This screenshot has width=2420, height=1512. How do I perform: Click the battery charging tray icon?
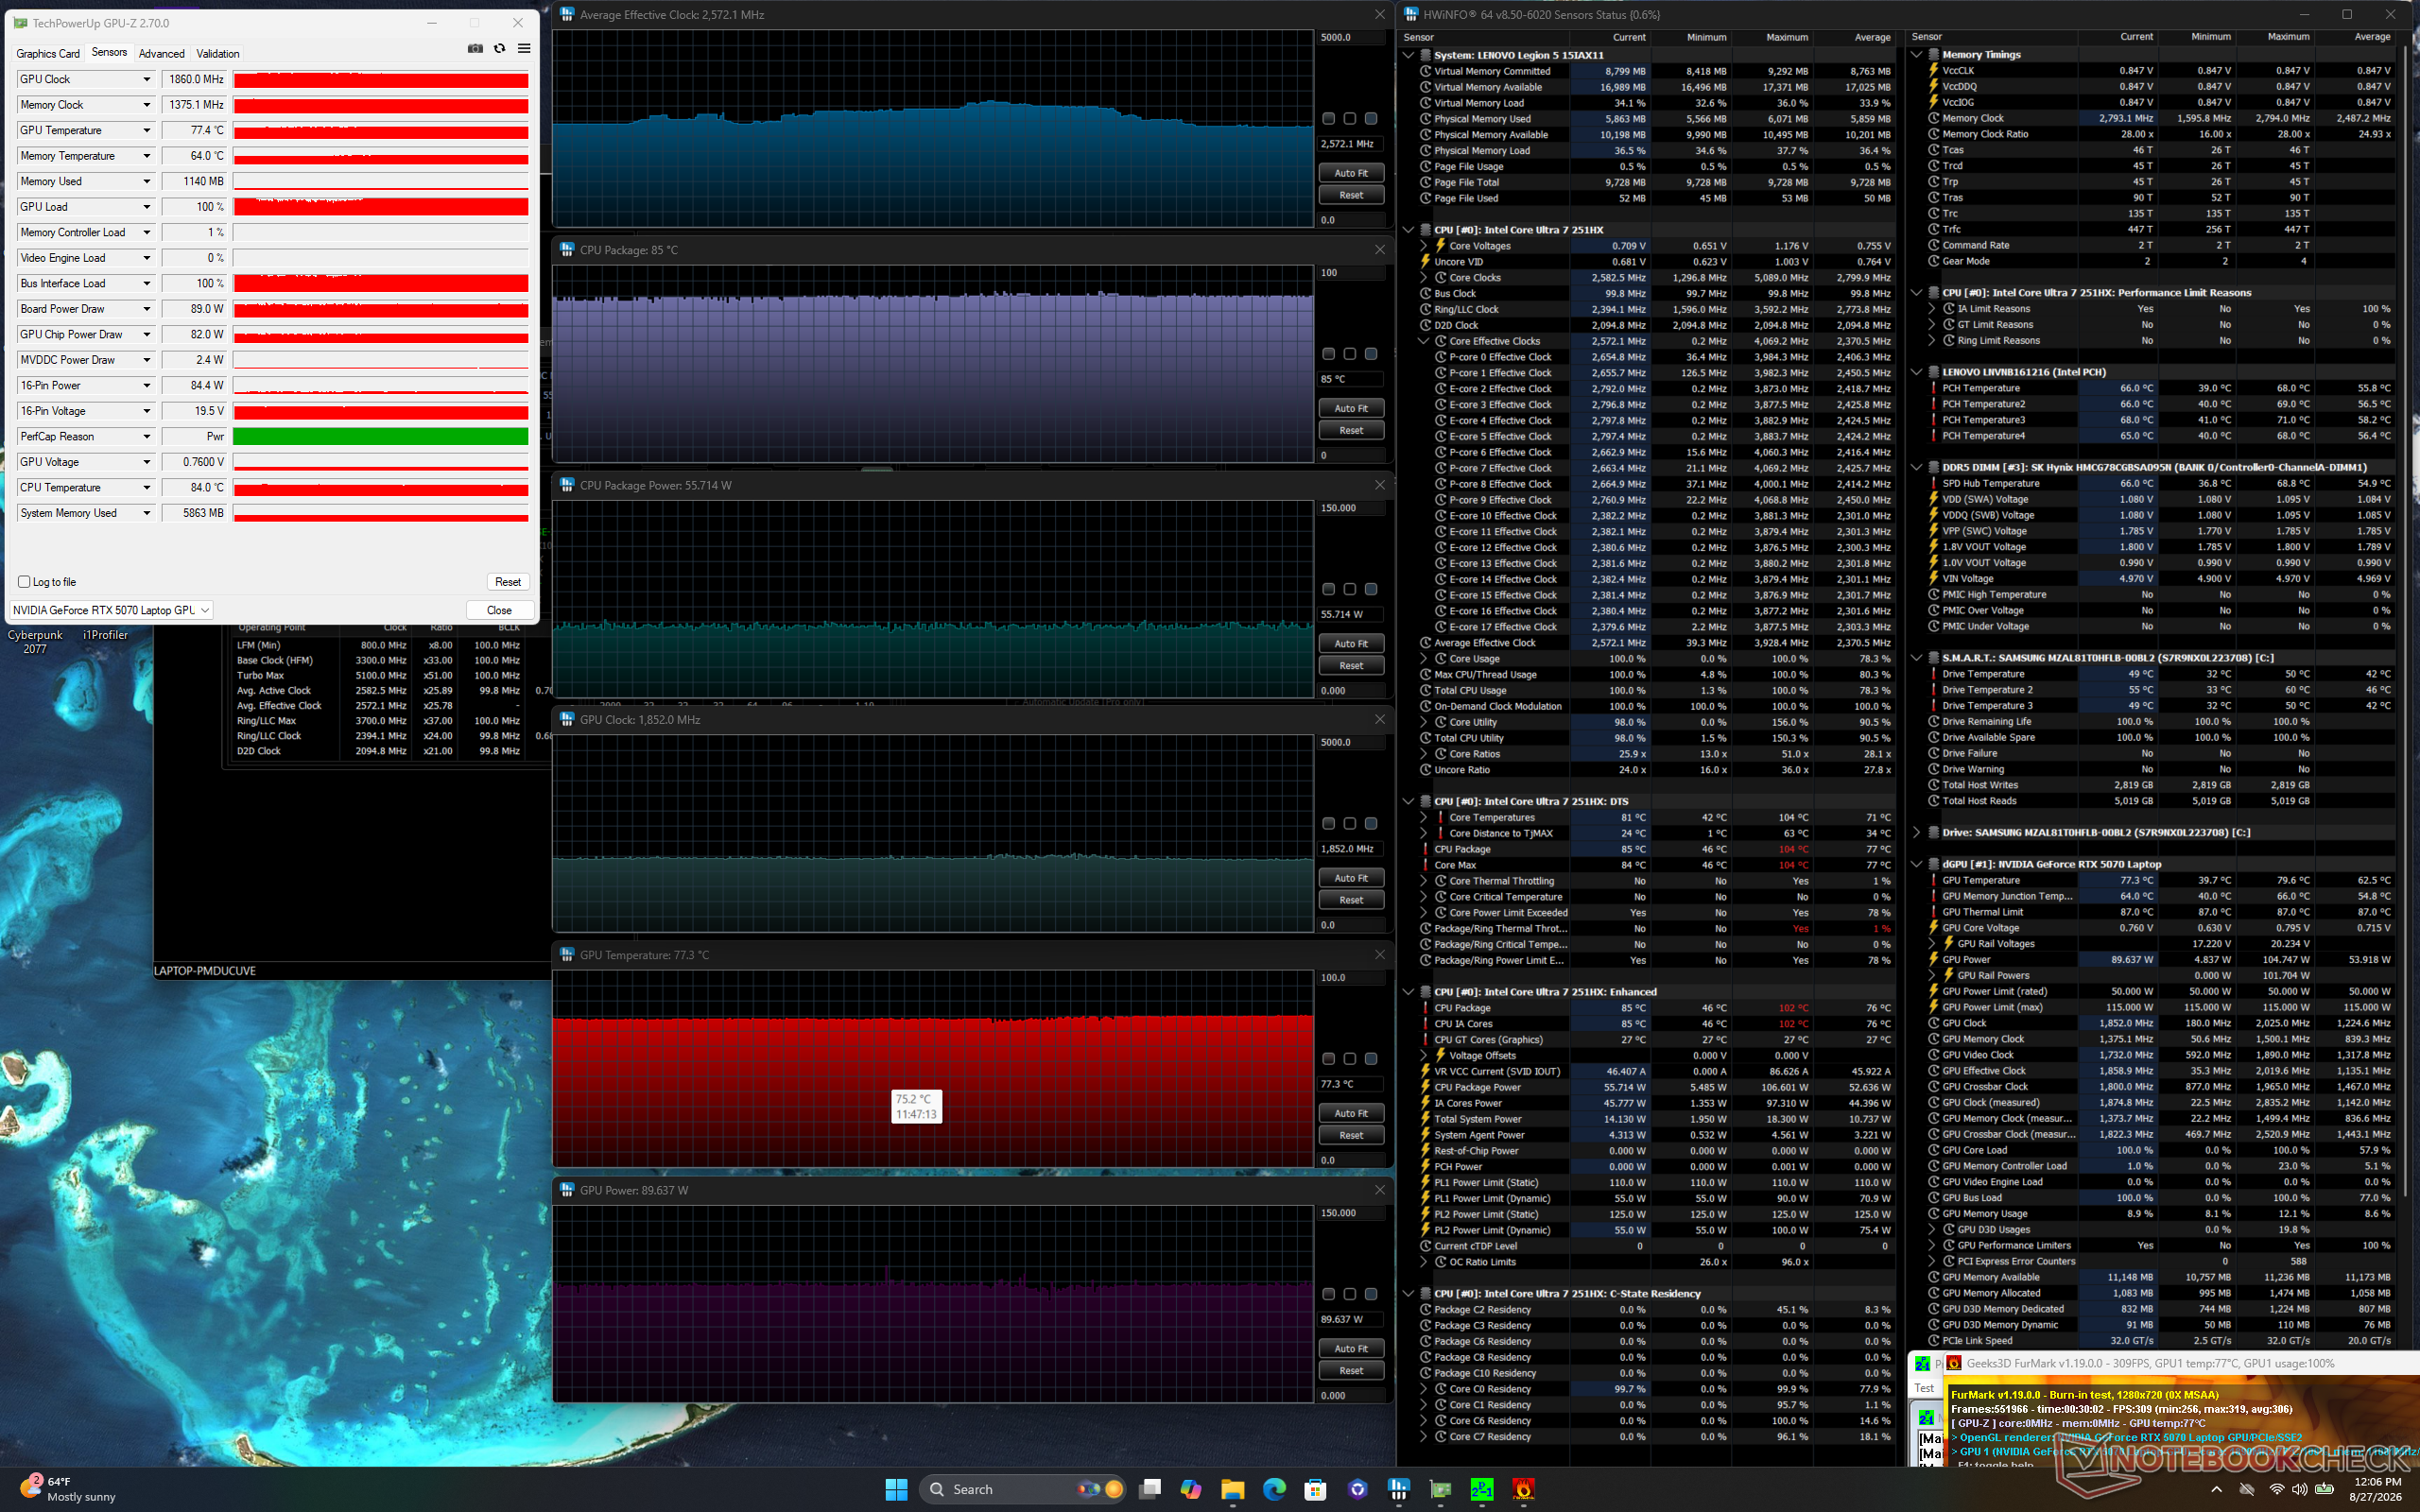pyautogui.click(x=2324, y=1489)
